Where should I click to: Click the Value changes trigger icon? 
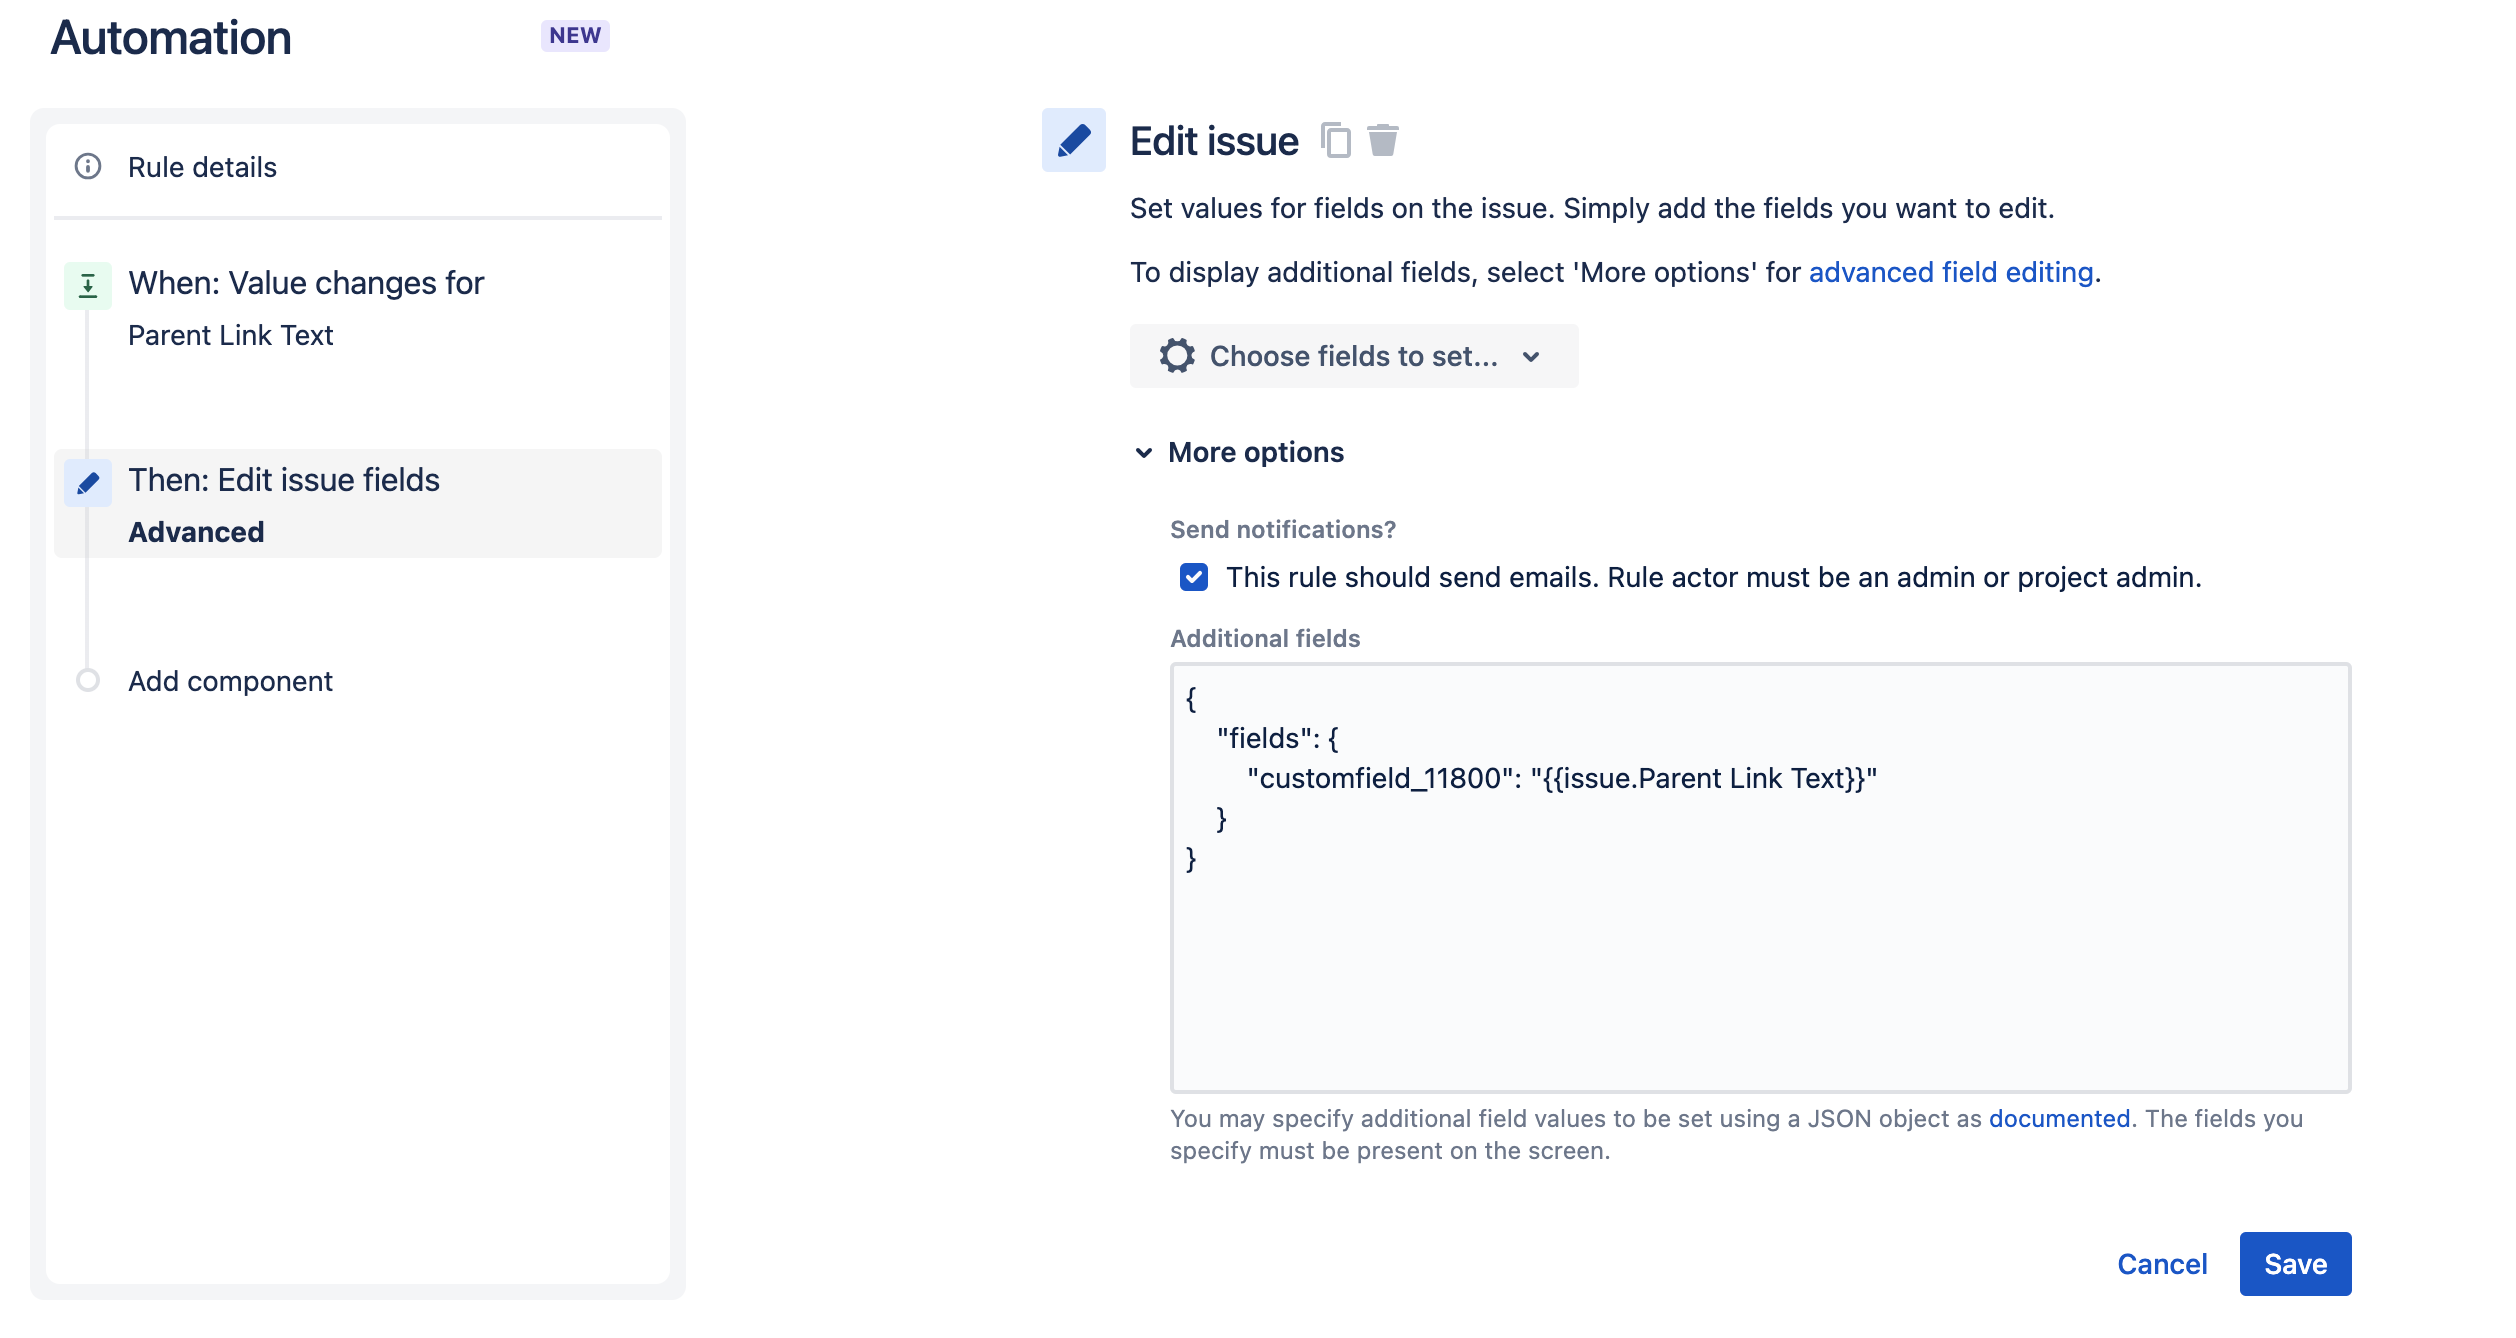point(88,286)
